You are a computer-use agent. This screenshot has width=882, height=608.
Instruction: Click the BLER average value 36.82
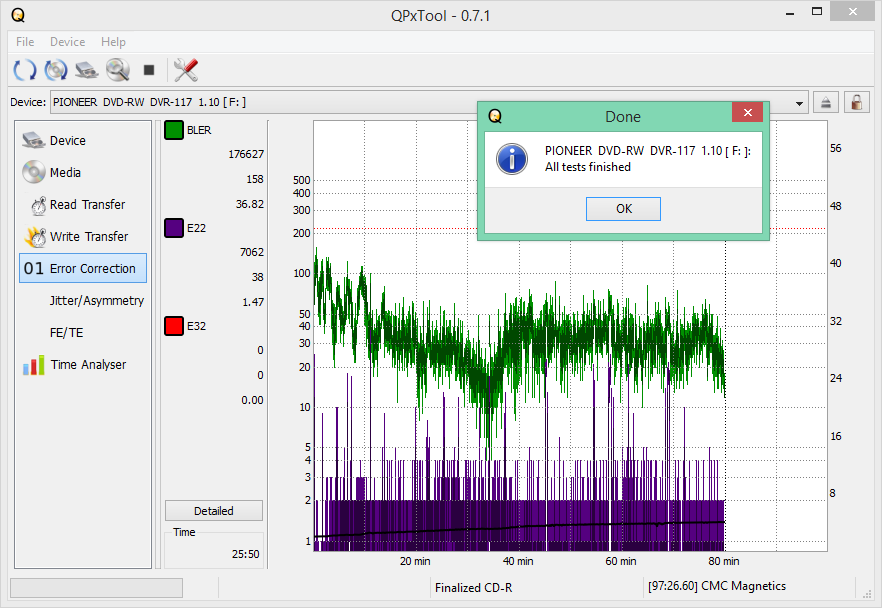[250, 204]
